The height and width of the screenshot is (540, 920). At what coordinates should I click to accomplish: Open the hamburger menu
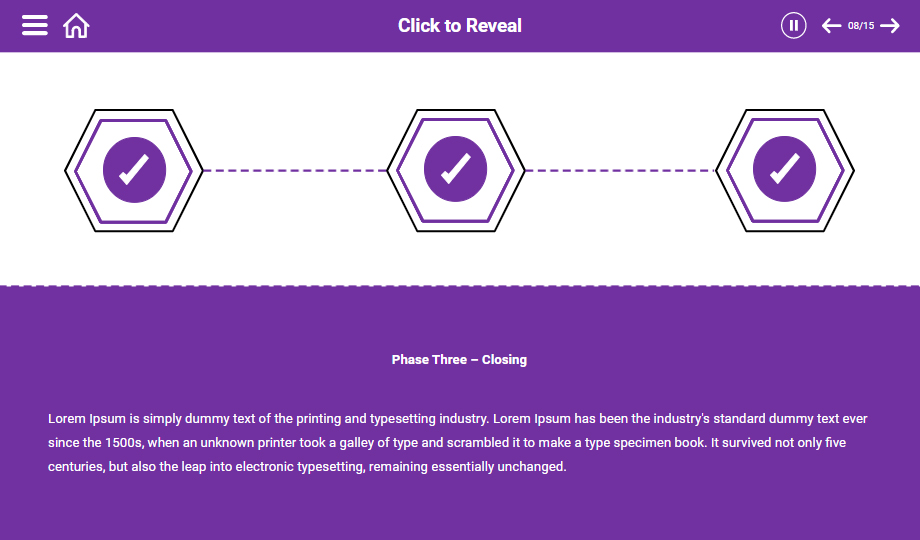point(35,26)
